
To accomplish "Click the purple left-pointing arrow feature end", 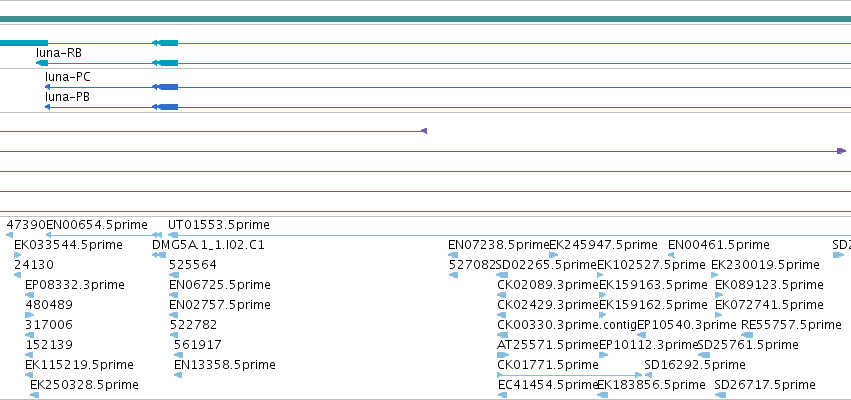I will pyautogui.click(x=424, y=131).
